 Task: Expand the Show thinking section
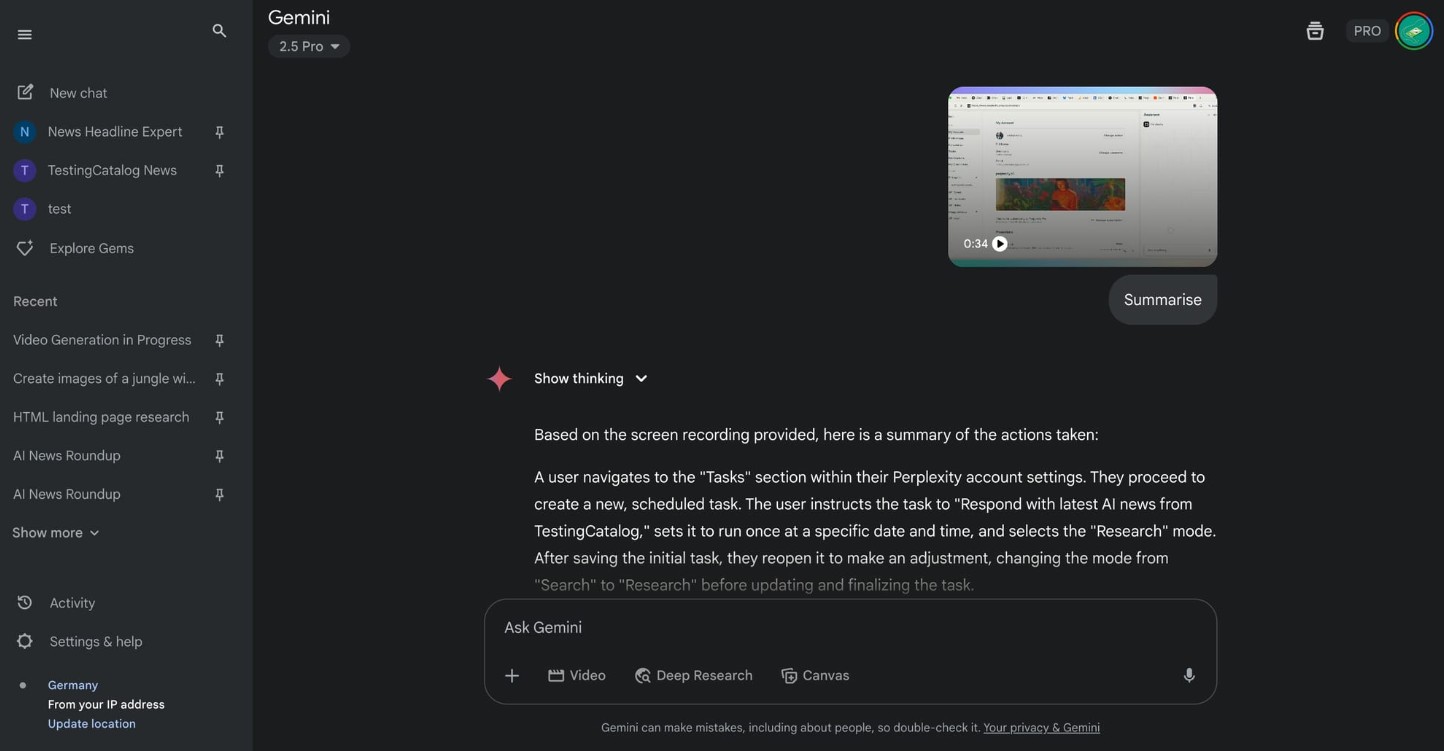590,379
